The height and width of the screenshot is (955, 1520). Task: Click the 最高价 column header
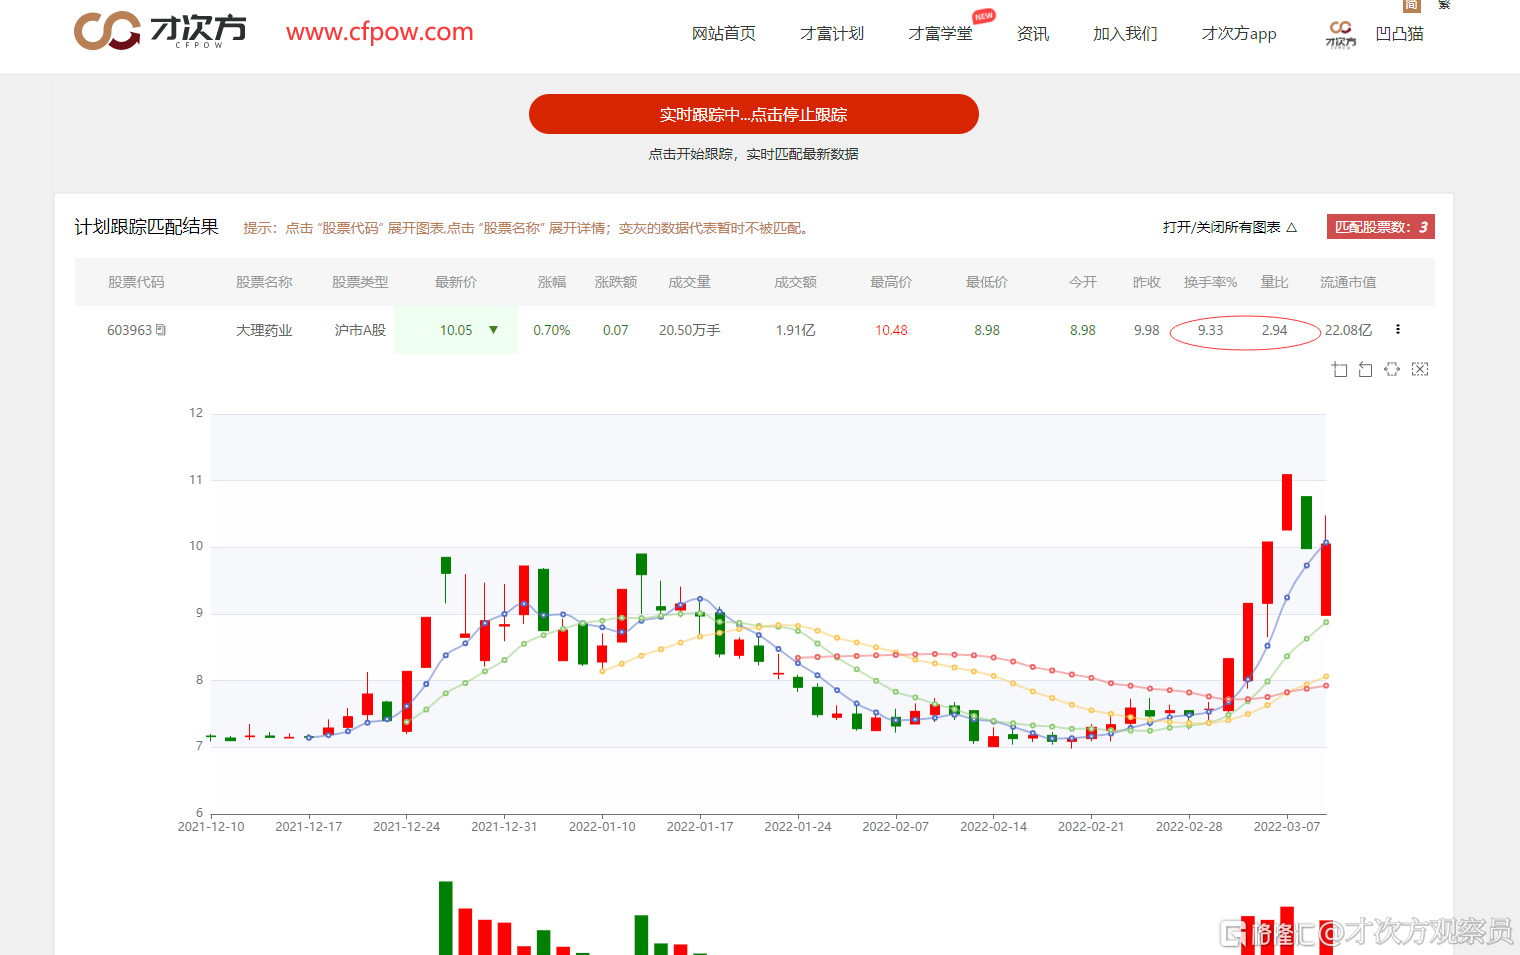[891, 282]
